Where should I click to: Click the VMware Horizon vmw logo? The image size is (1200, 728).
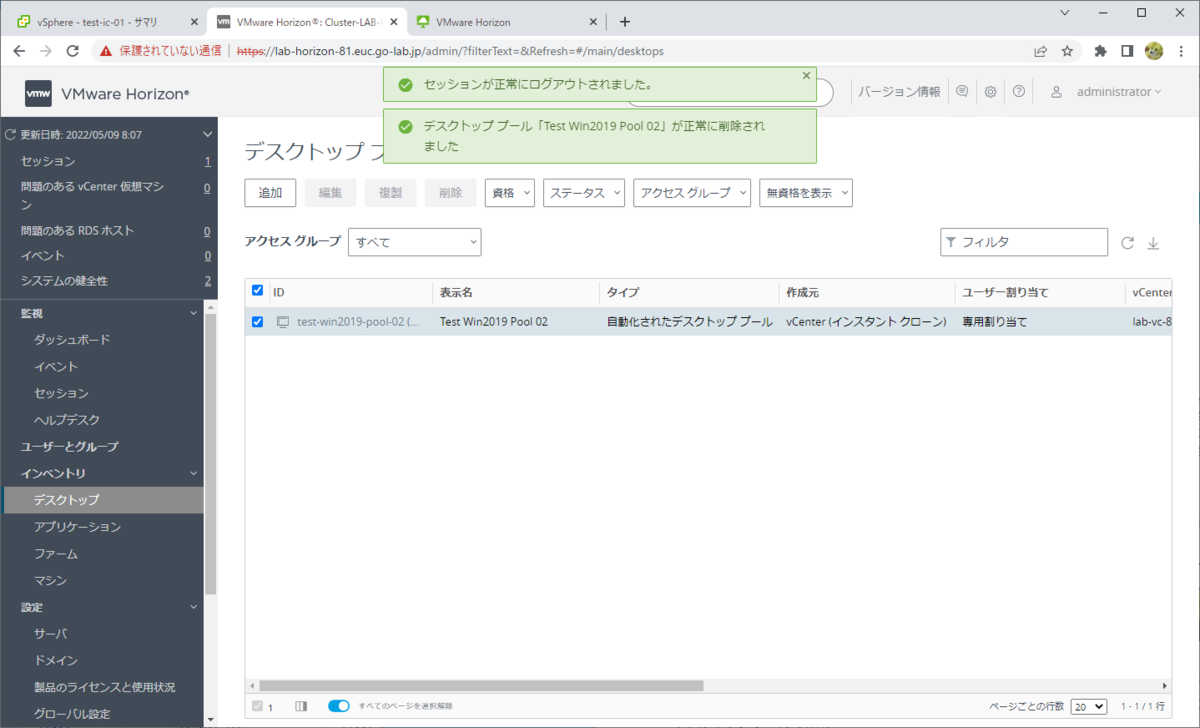pyautogui.click(x=38, y=93)
